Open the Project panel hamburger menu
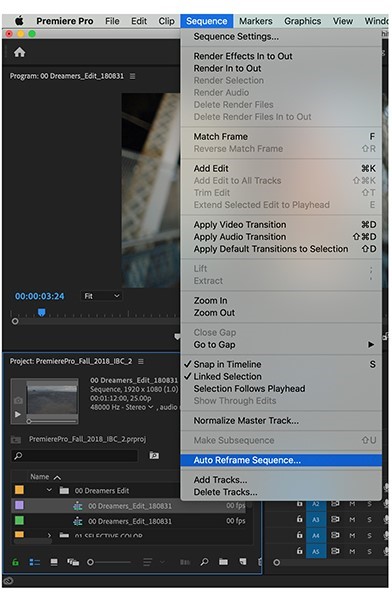The height and width of the screenshot is (599, 392). pos(141,361)
